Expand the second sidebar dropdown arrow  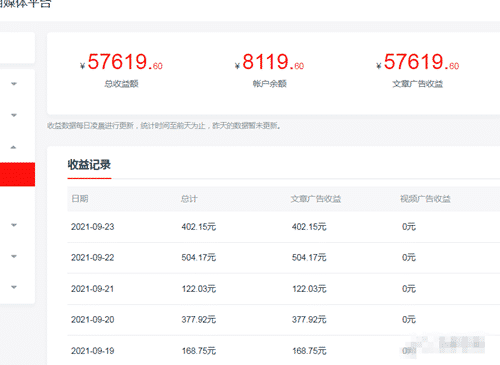point(14,115)
